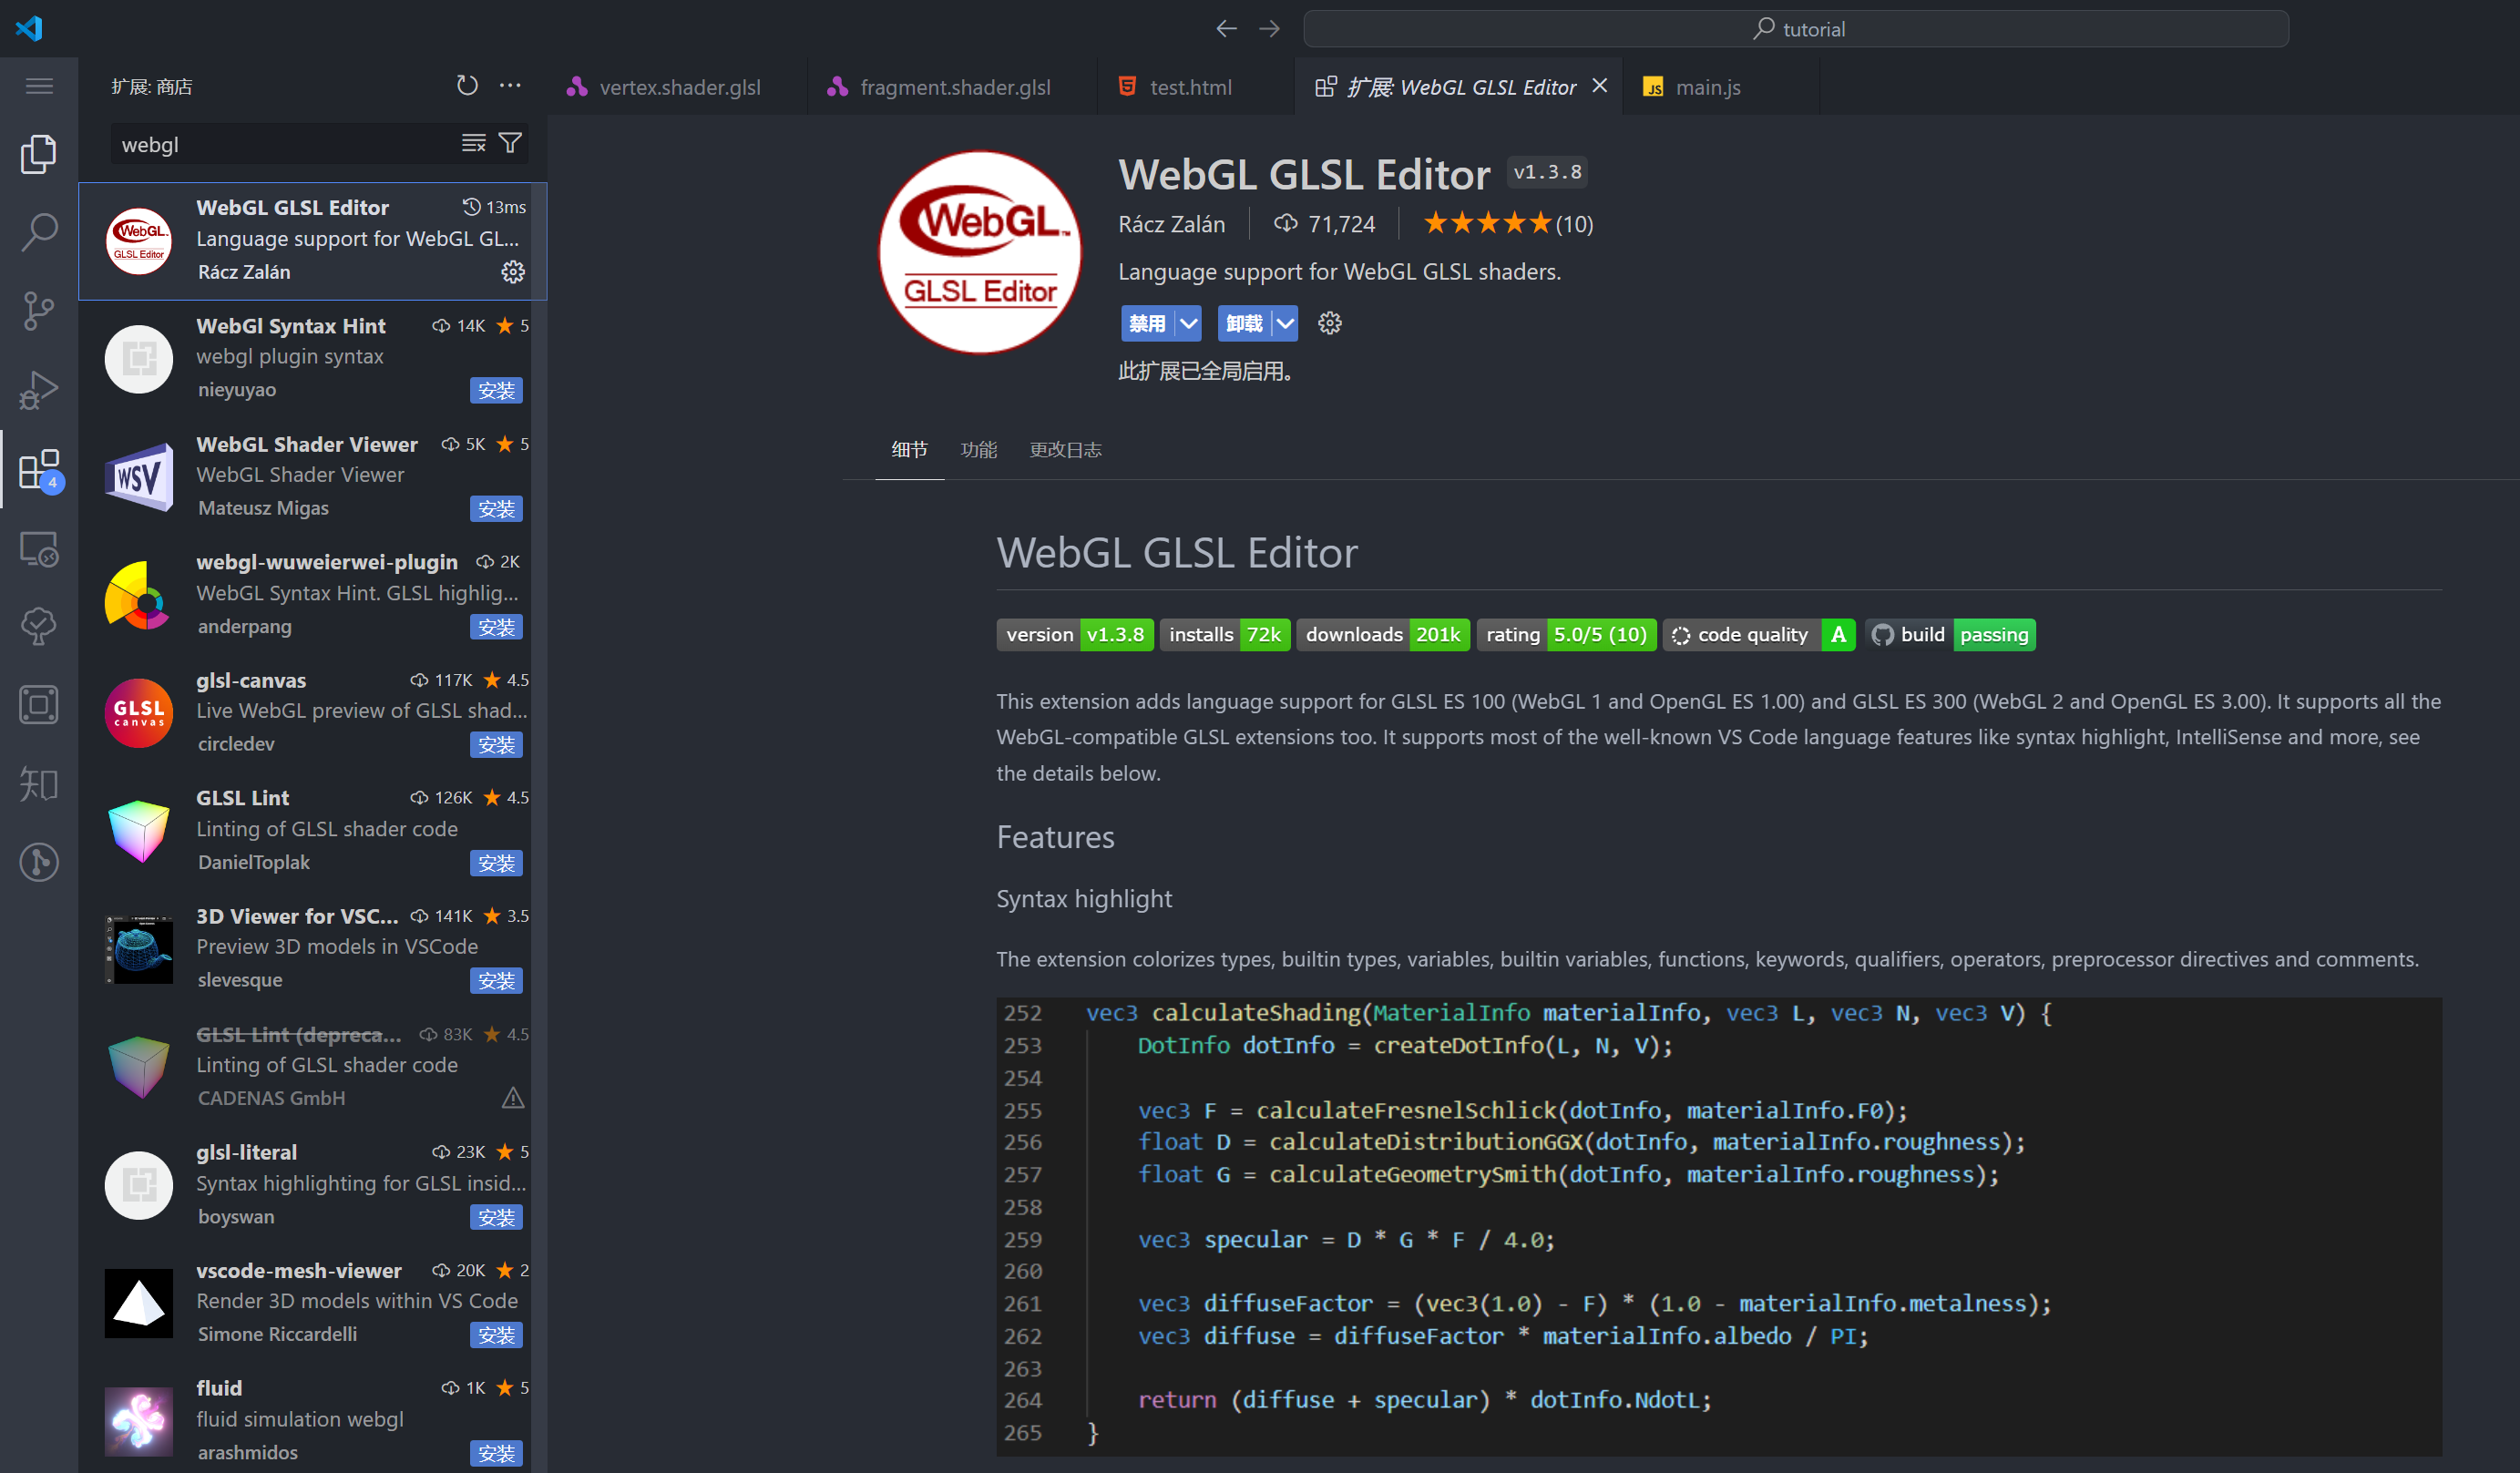Switch to the 更改日志 tab on extension page
Image resolution: width=2520 pixels, height=1473 pixels.
1064,450
